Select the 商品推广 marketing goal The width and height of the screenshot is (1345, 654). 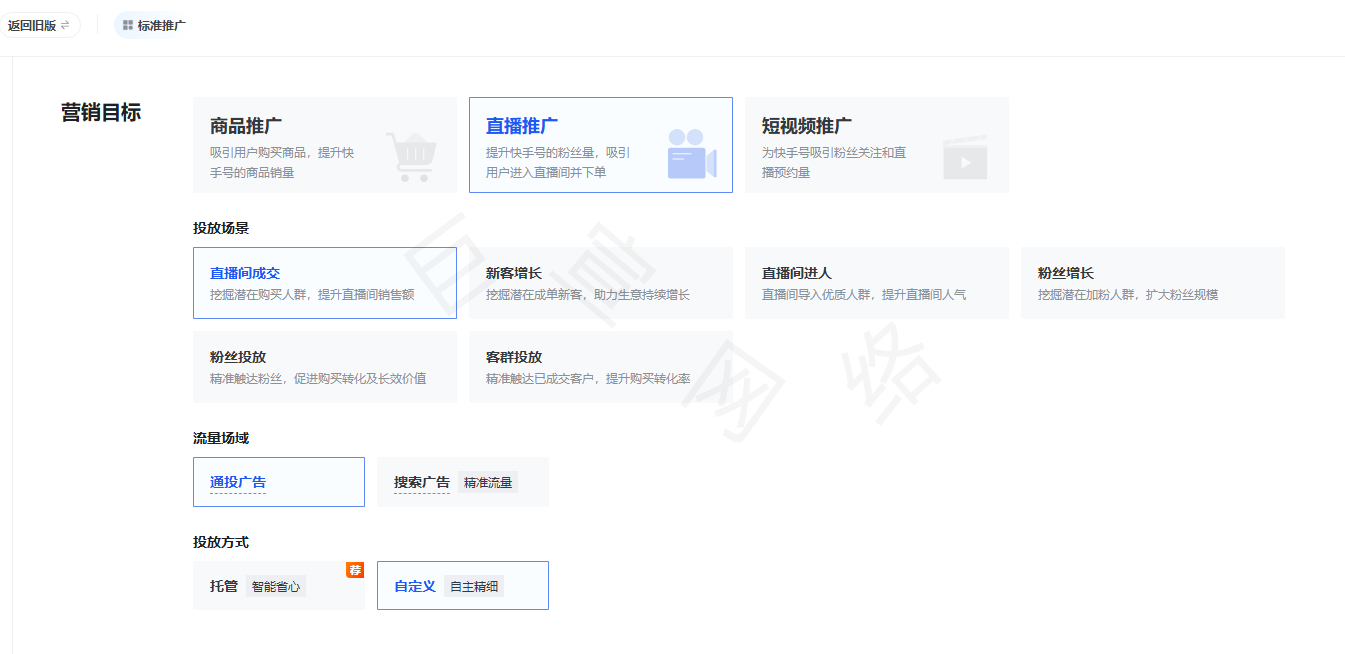click(324, 145)
